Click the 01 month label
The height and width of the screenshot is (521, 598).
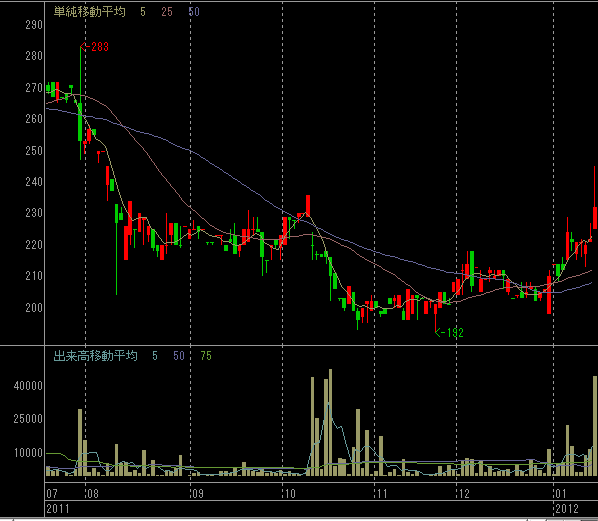(x=561, y=494)
